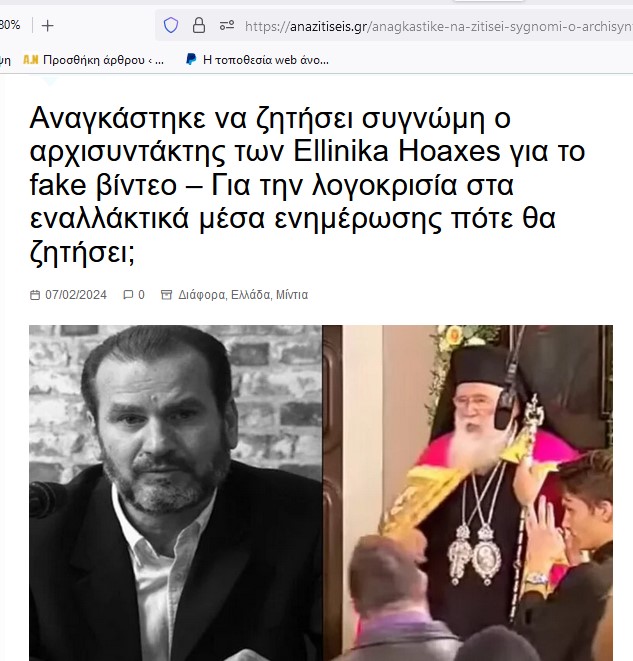Open the Μίντια category link

coord(292,294)
